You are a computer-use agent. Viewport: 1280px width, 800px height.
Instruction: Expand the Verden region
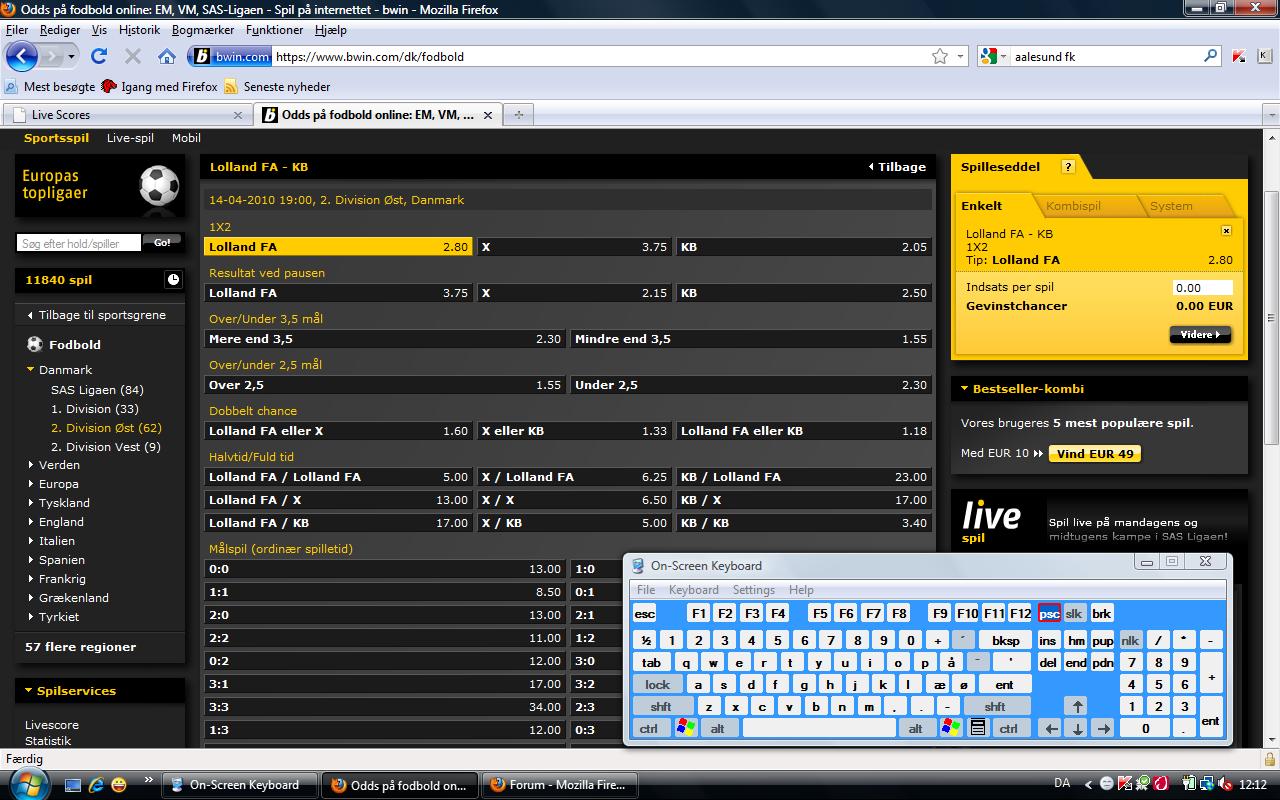tap(31, 465)
